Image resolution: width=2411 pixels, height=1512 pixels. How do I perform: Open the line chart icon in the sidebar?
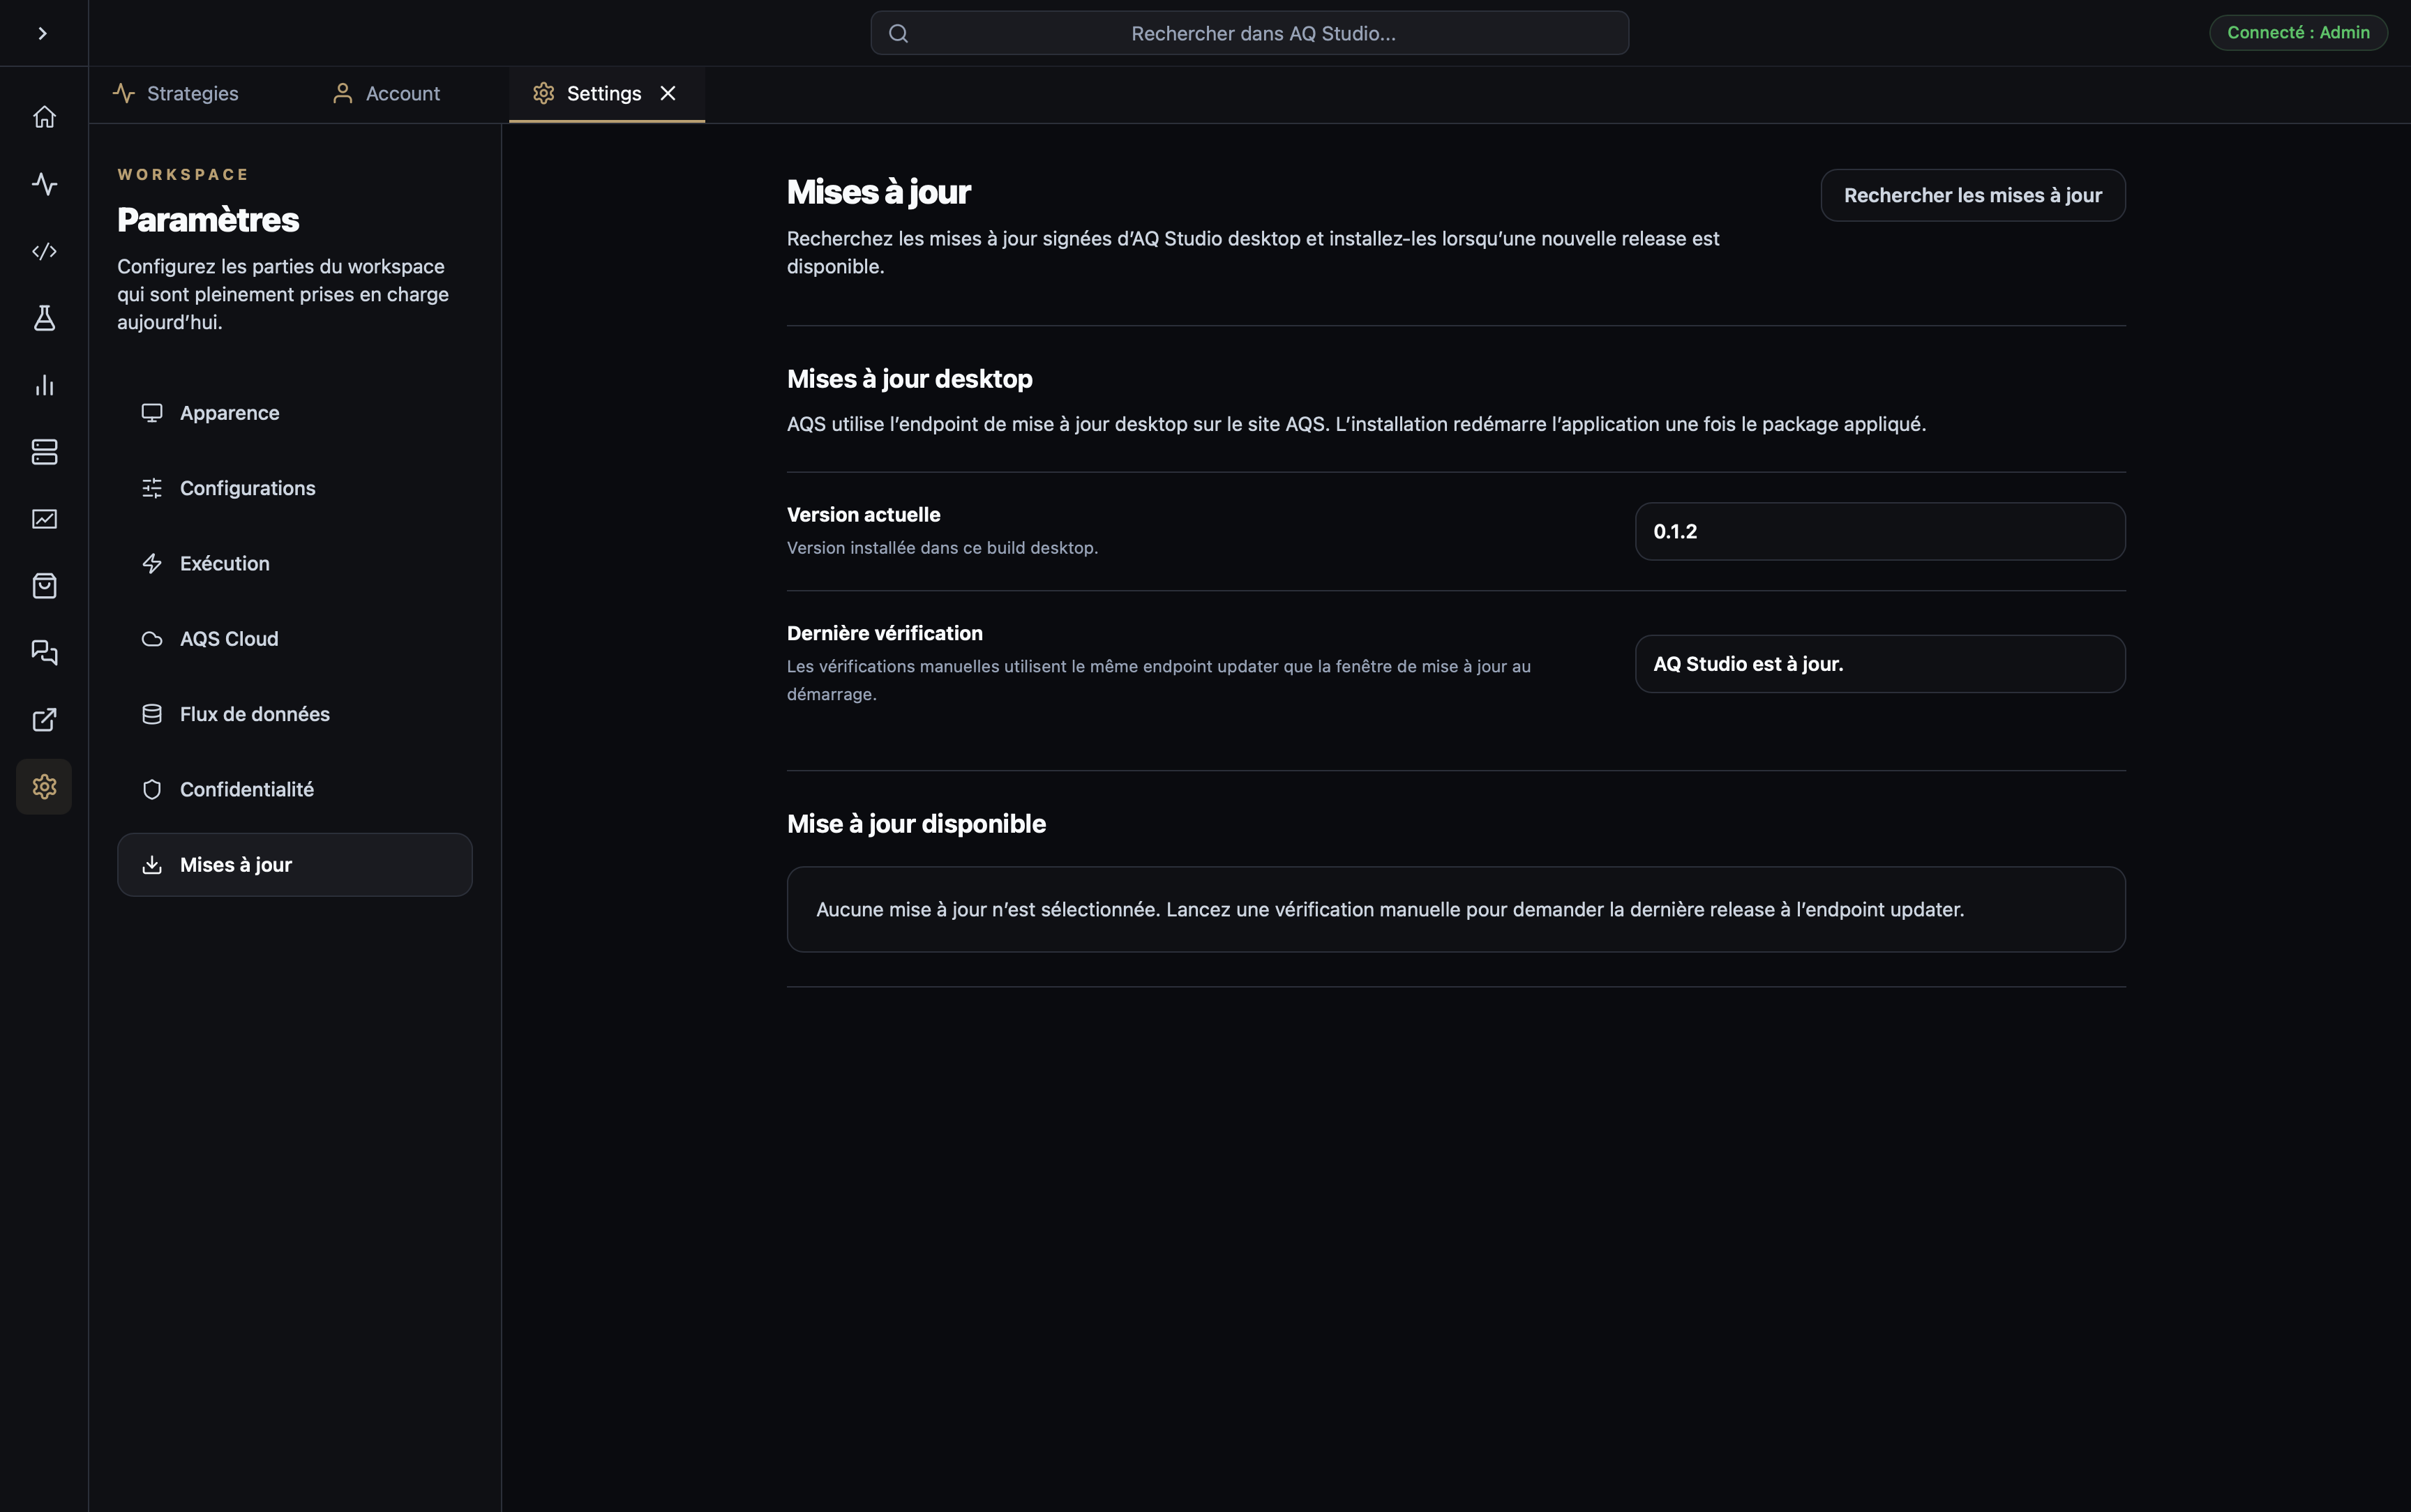click(44, 519)
